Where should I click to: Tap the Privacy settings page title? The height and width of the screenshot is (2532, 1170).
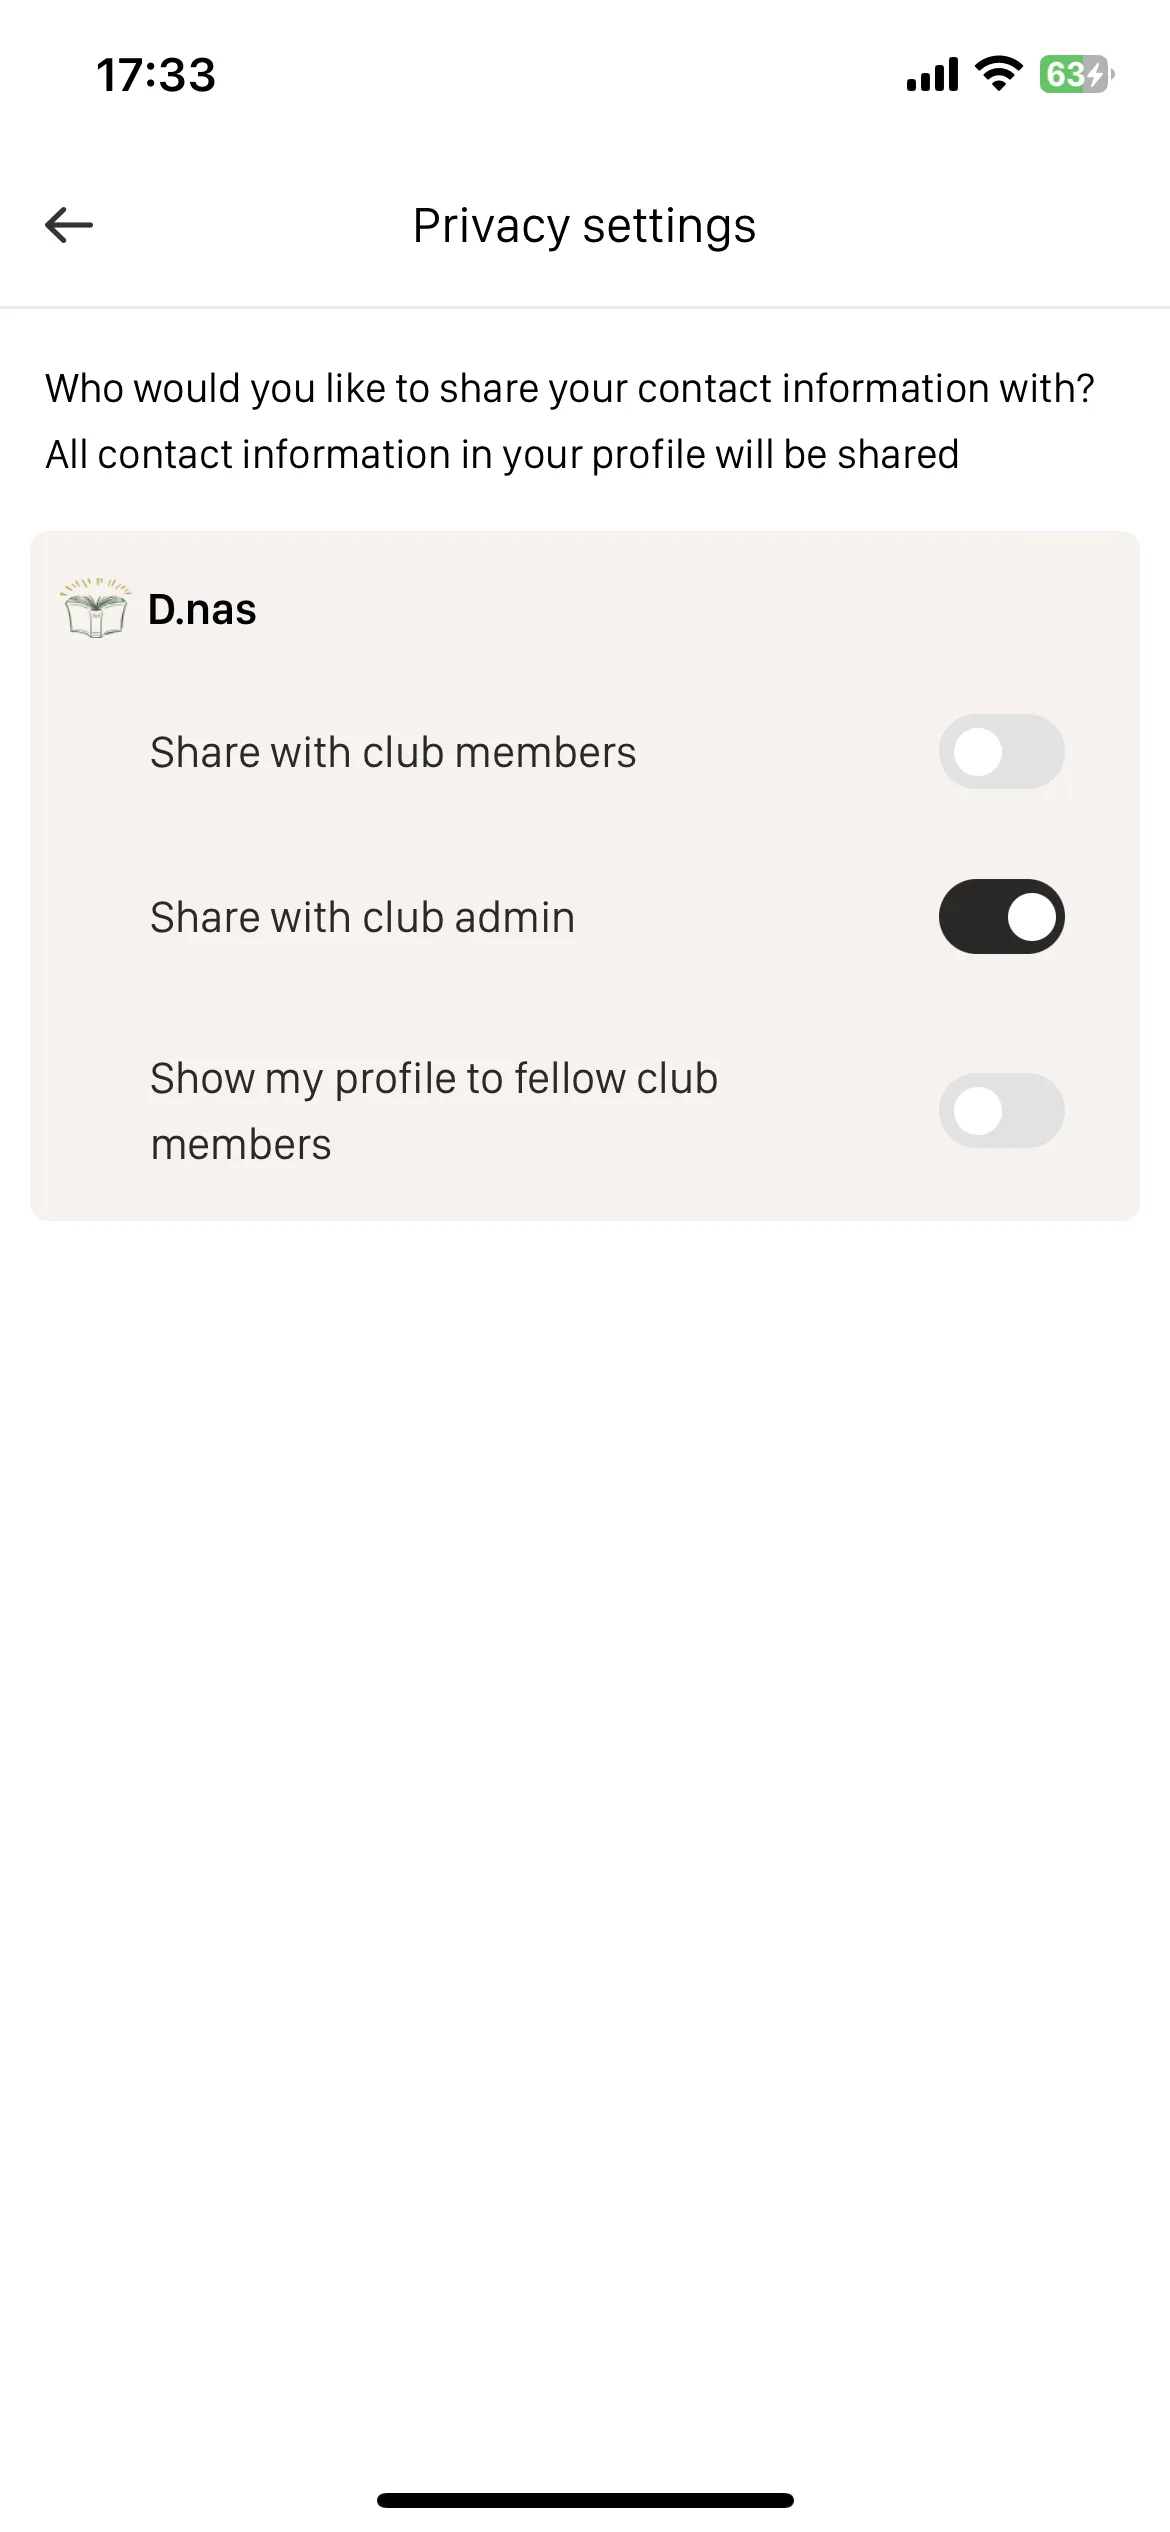tap(585, 226)
